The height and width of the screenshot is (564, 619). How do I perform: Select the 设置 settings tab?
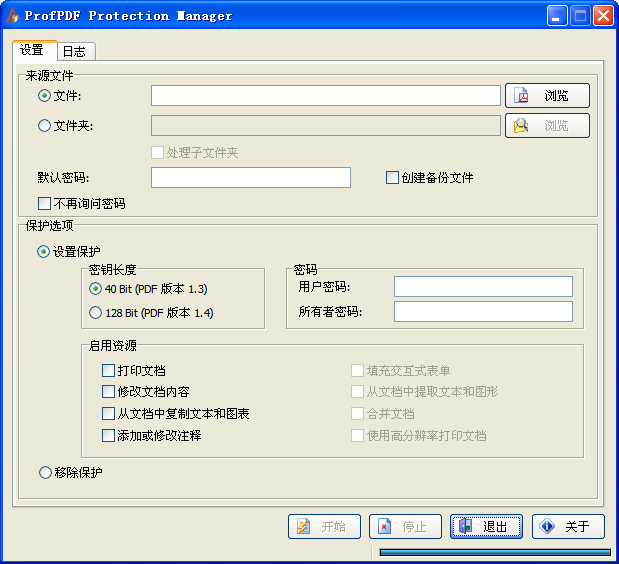32,50
